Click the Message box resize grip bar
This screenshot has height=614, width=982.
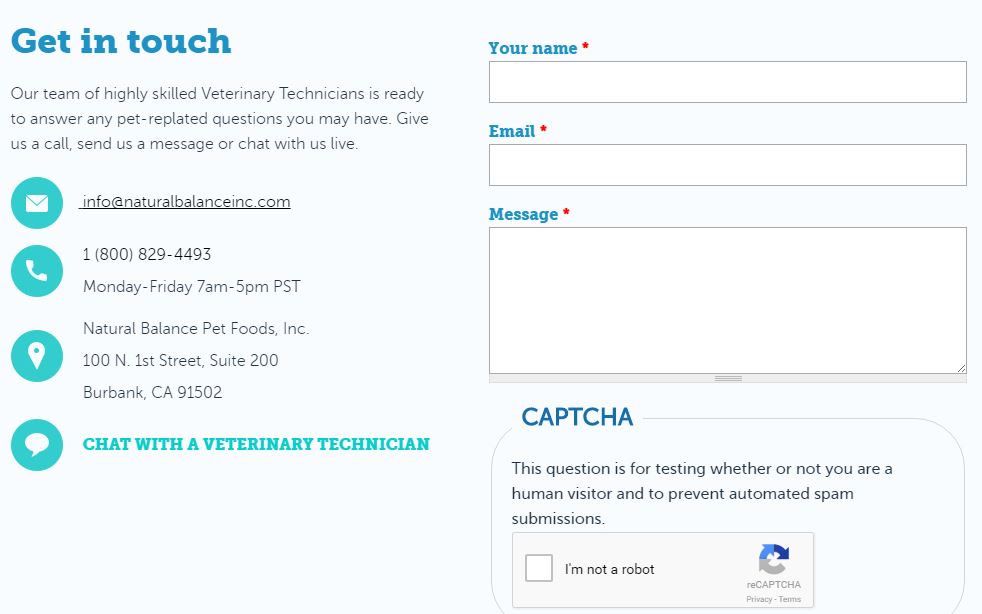728,378
